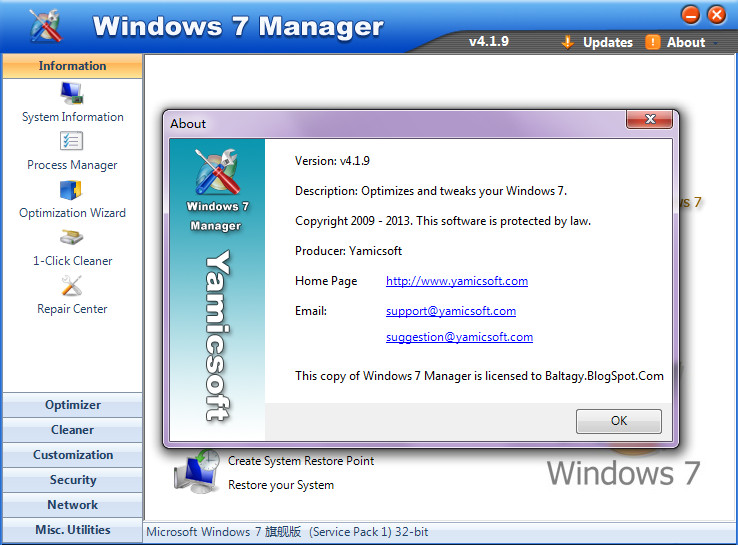The image size is (738, 545).
Task: Minimize the Windows 7 Manager window
Action: click(690, 15)
